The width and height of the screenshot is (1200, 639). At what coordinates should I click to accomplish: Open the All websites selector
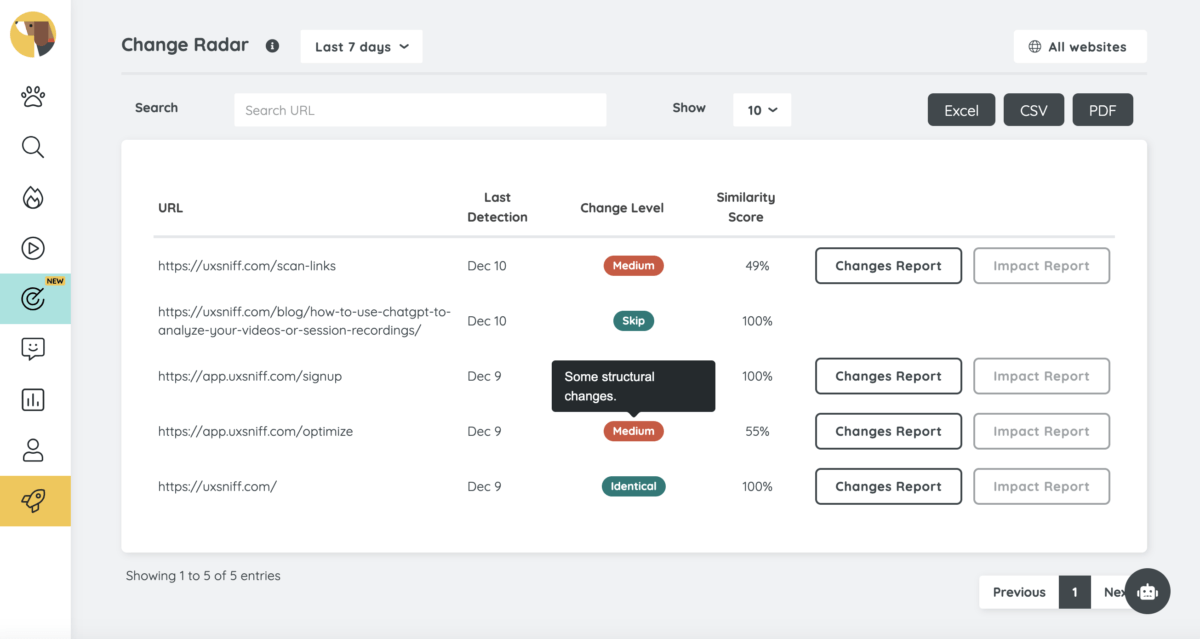point(1079,47)
